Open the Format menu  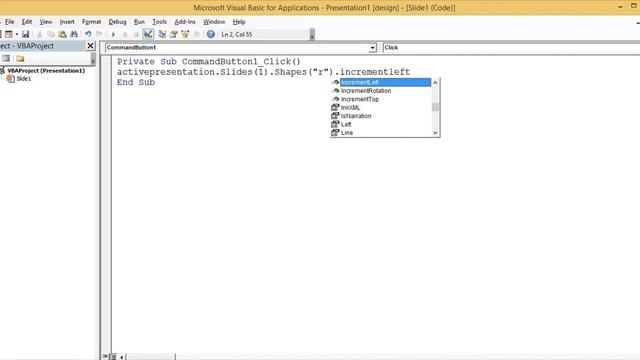[91, 22]
